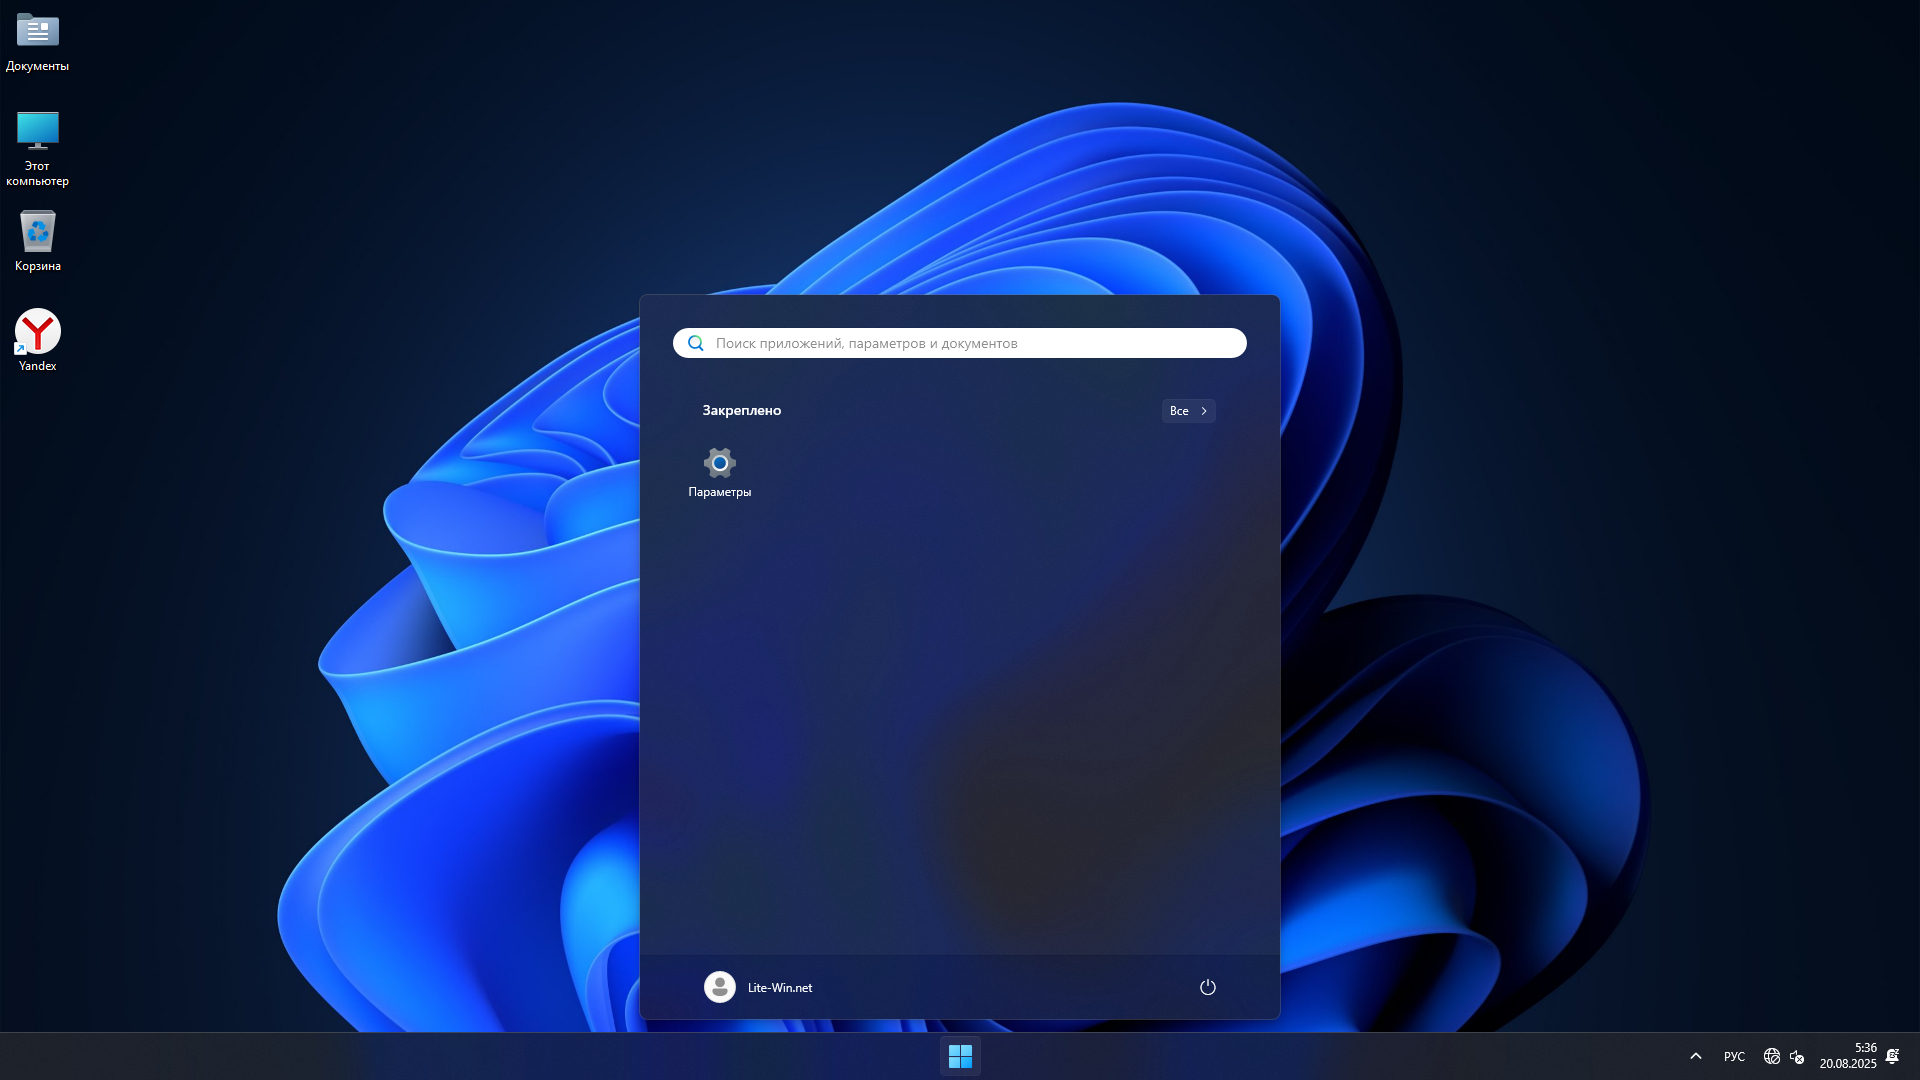Select the Корзина recycle bin icon

point(38,232)
